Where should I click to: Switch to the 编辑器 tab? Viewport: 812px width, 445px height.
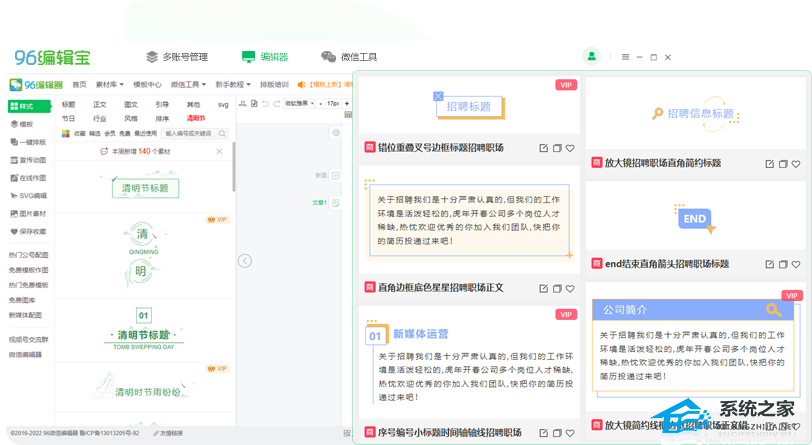265,57
